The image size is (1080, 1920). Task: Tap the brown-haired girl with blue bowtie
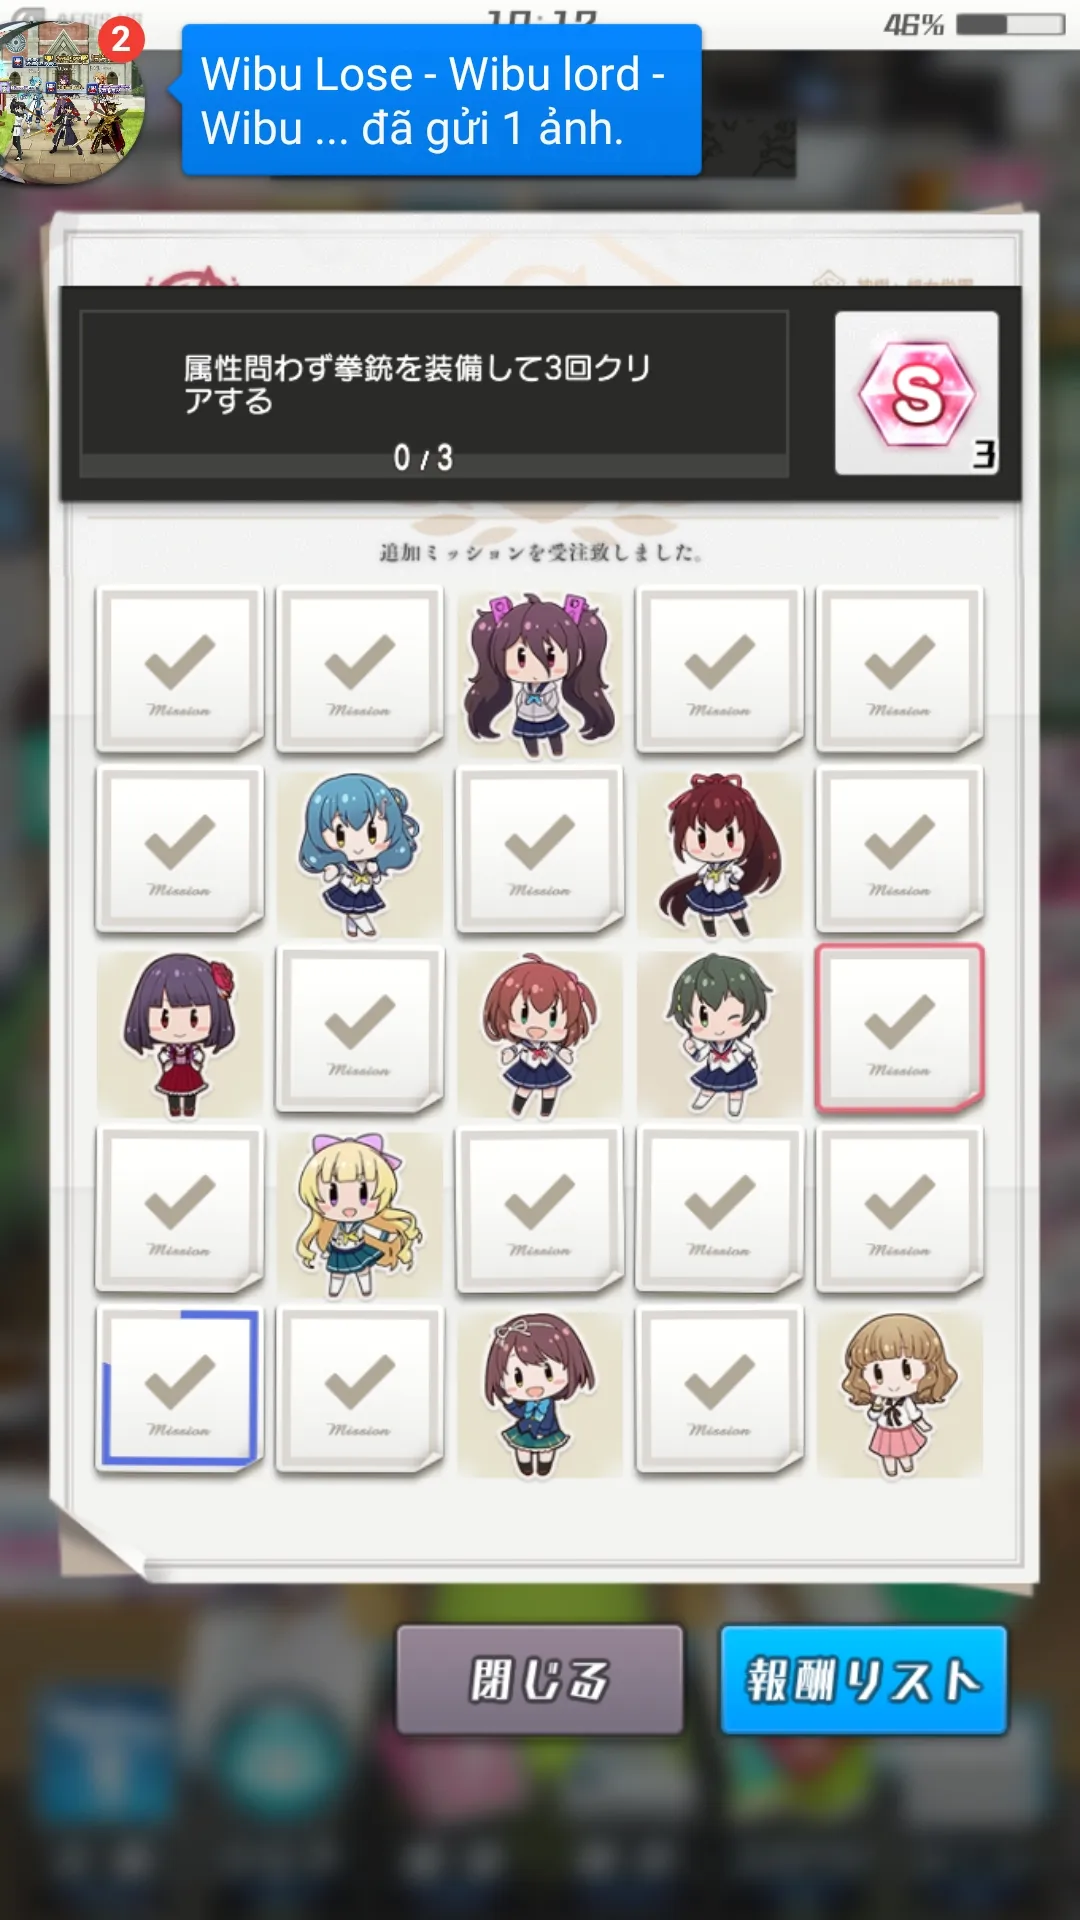pyautogui.click(x=540, y=1392)
